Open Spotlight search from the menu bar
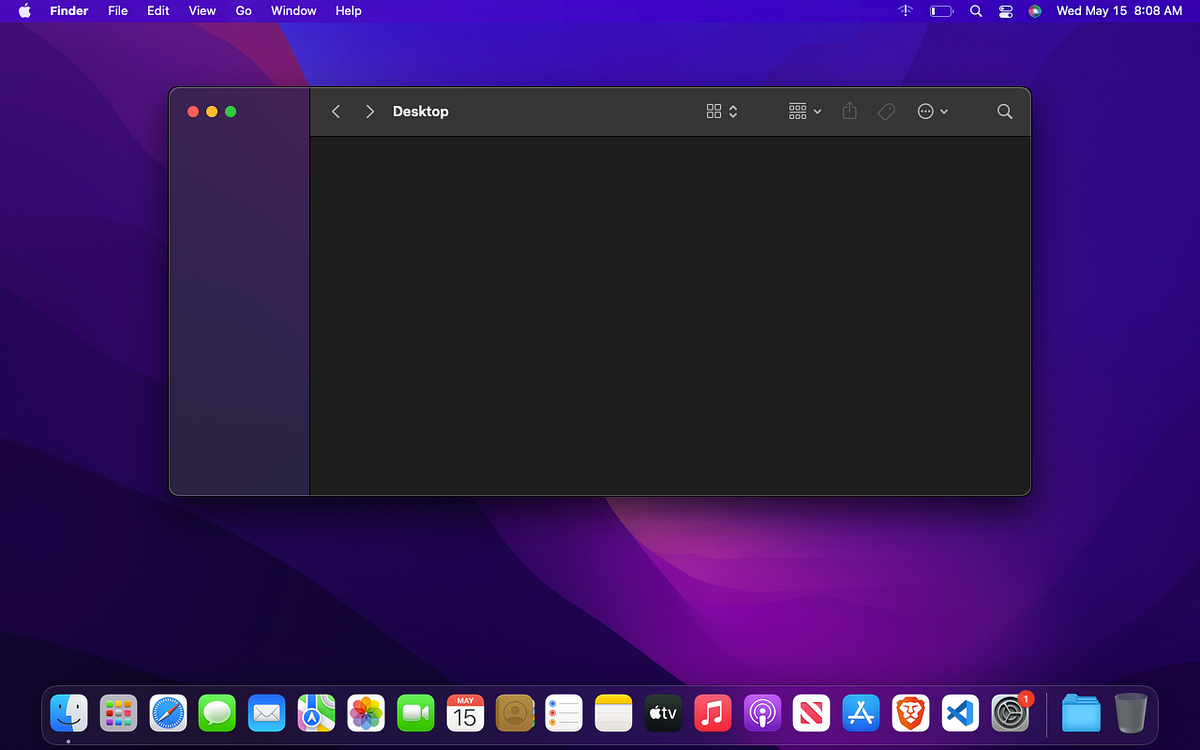This screenshot has height=750, width=1200. 975,11
